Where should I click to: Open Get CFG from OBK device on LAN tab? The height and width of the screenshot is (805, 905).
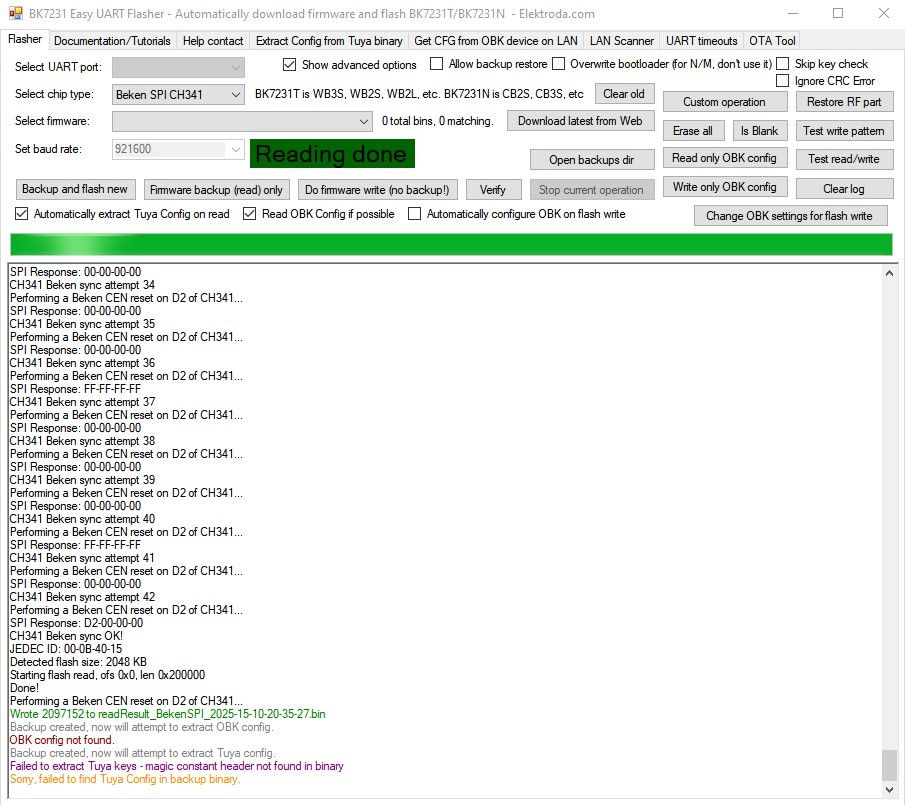point(496,41)
